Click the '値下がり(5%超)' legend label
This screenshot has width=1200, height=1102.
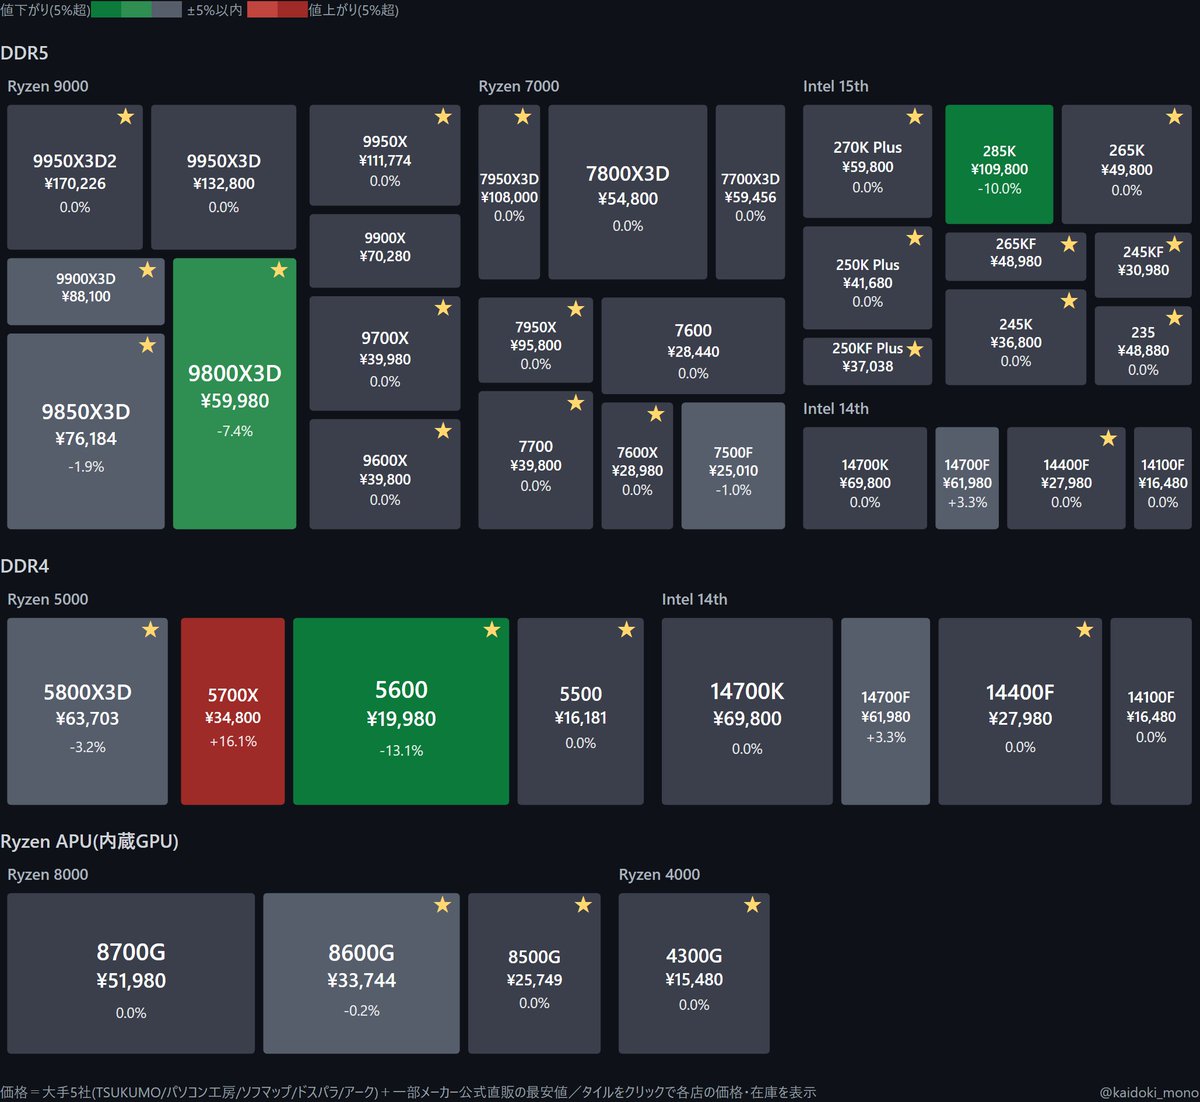[45, 10]
